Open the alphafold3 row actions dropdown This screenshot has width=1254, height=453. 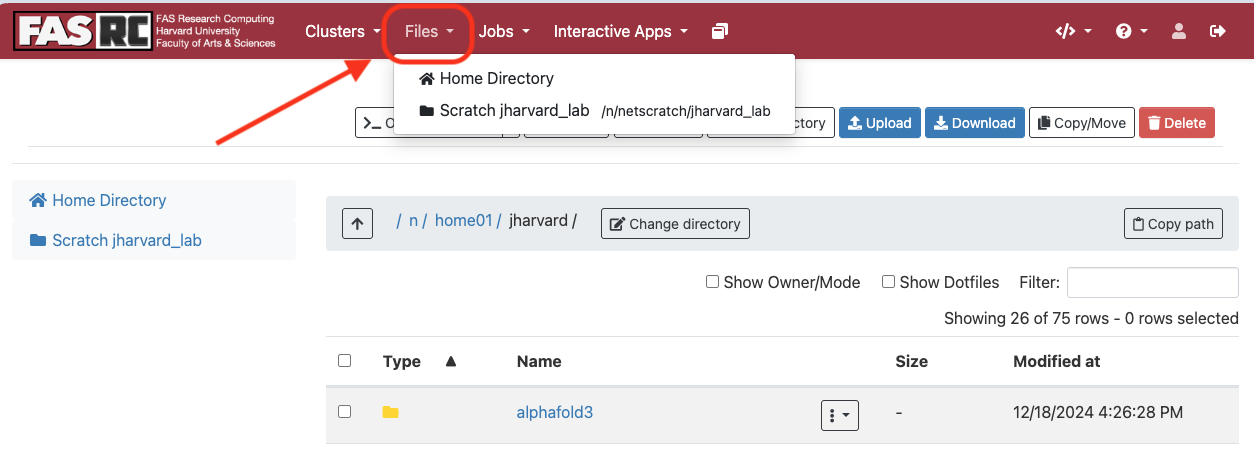tap(839, 415)
